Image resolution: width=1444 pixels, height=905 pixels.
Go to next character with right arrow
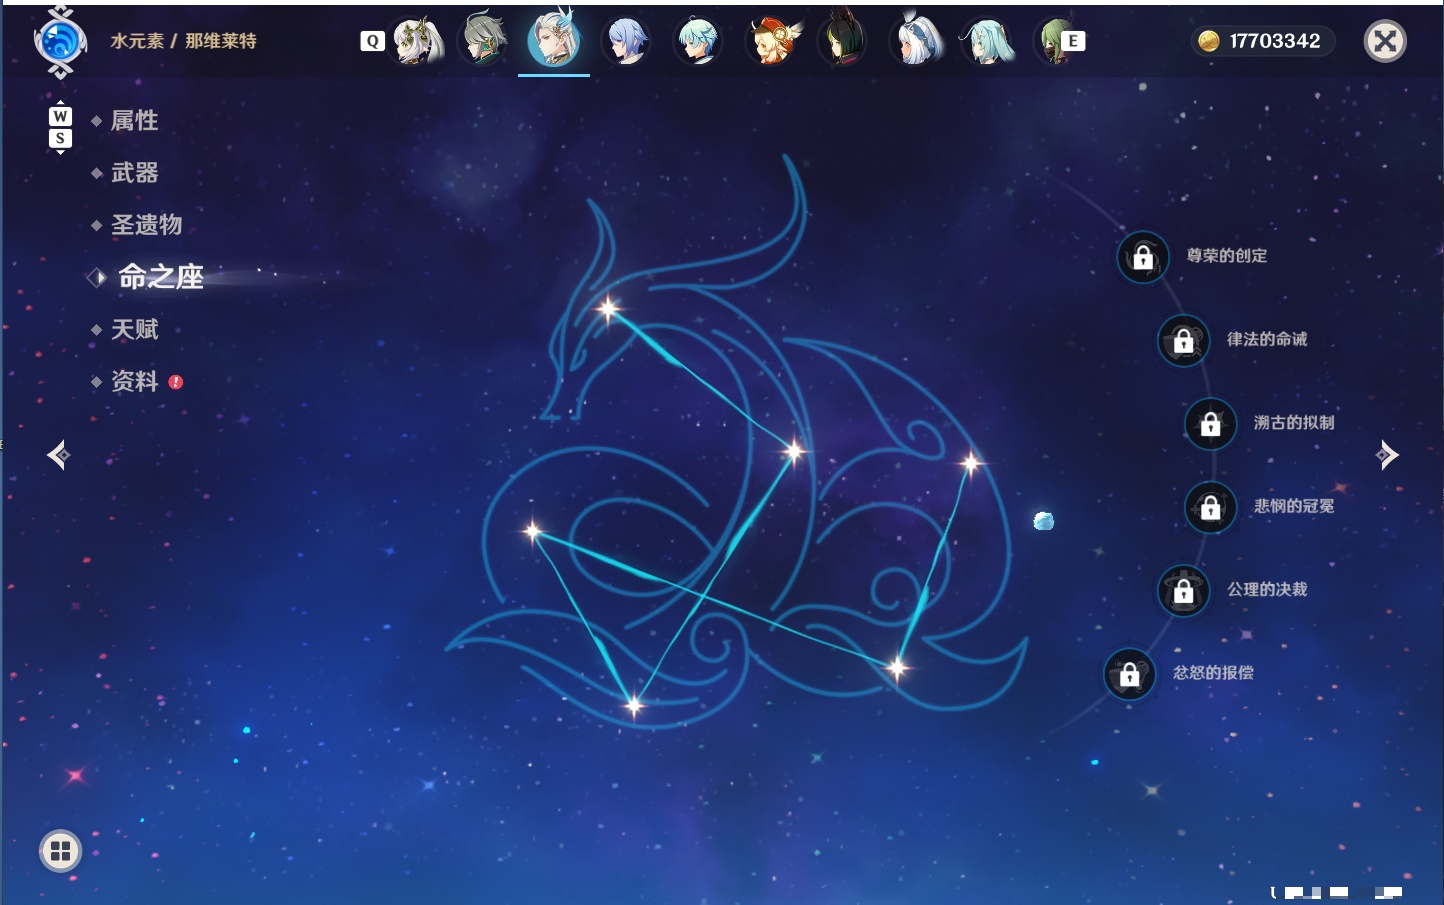pyautogui.click(x=1387, y=455)
